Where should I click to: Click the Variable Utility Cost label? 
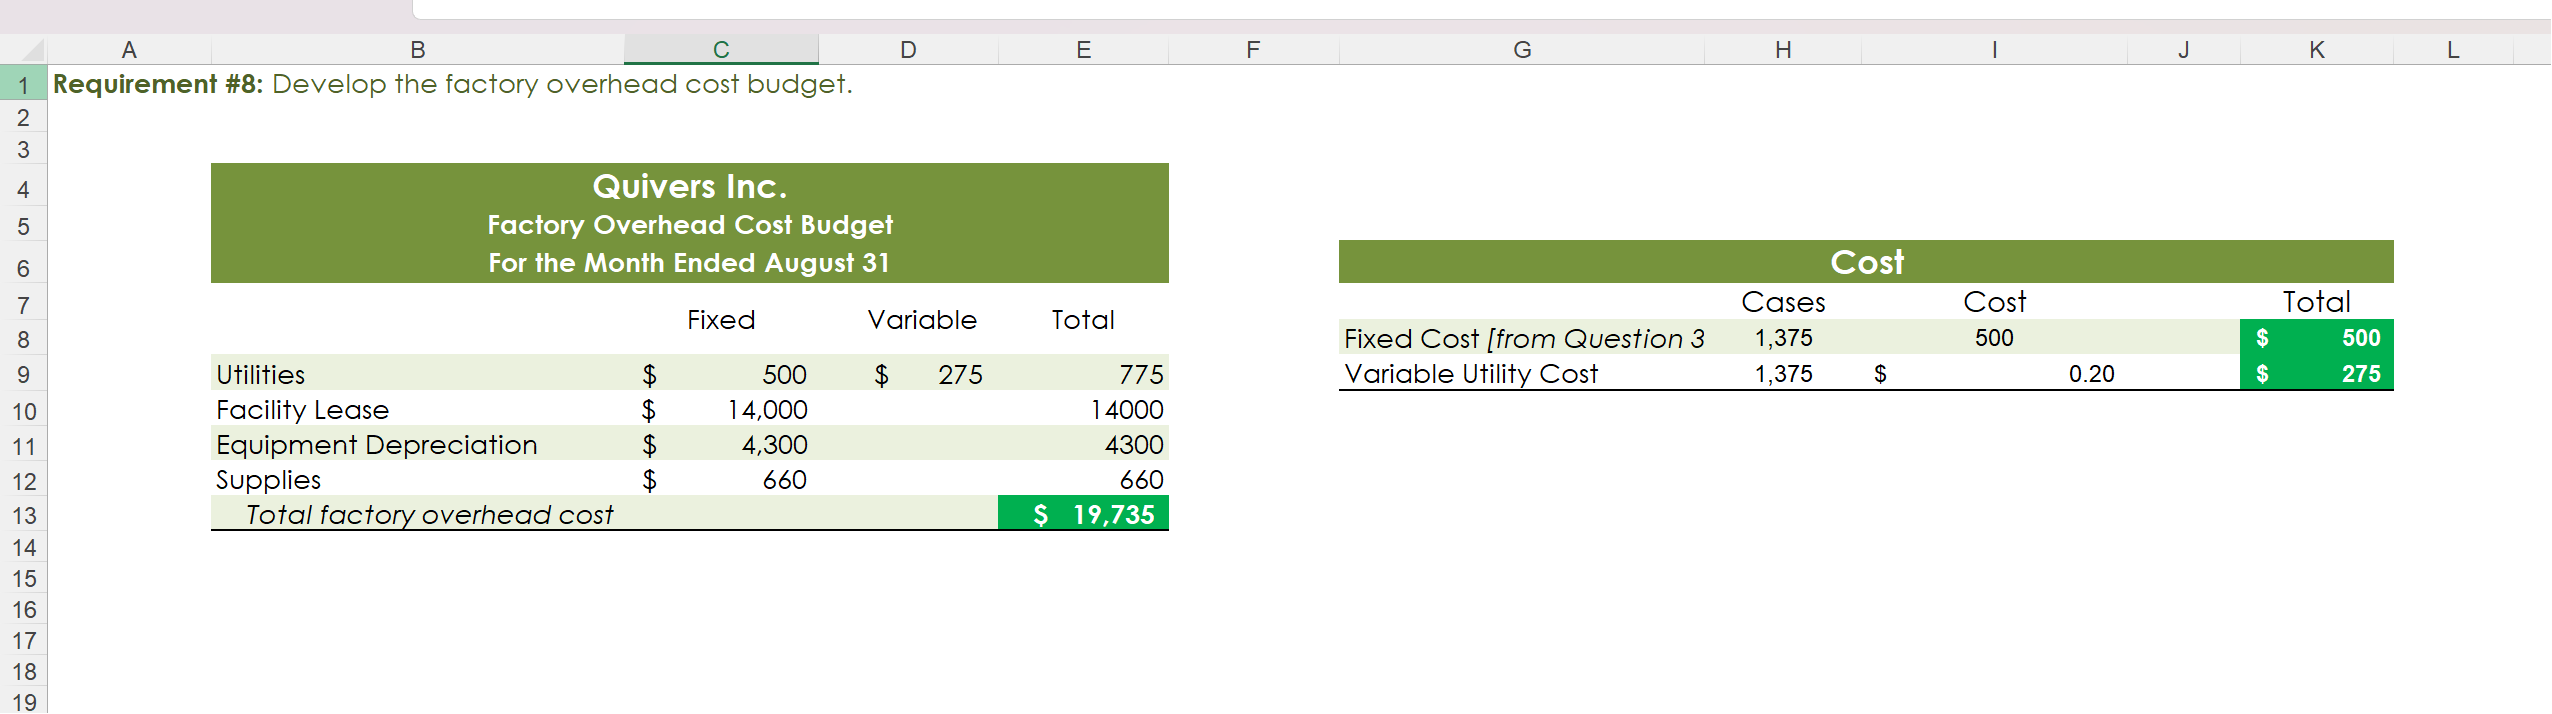1471,374
